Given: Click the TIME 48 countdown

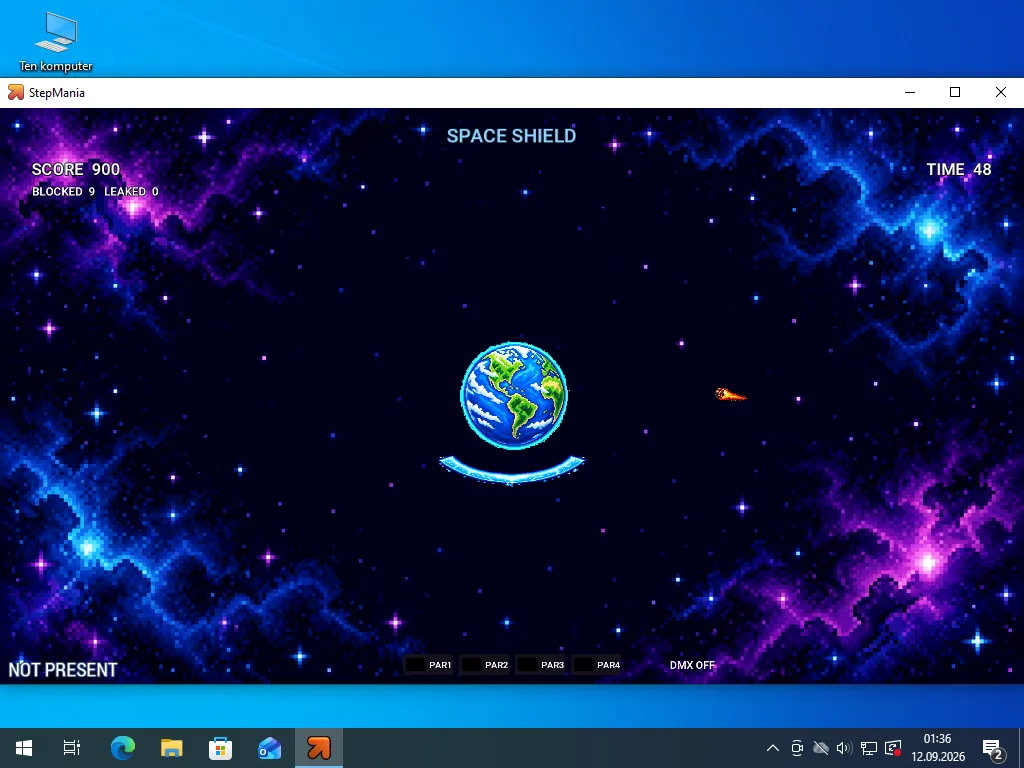Looking at the screenshot, I should [959, 169].
